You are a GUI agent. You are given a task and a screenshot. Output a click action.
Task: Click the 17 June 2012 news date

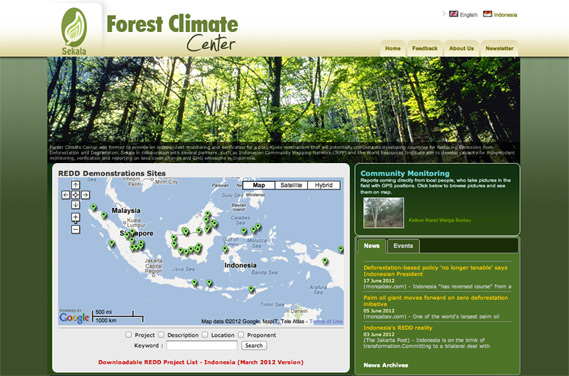[379, 281]
